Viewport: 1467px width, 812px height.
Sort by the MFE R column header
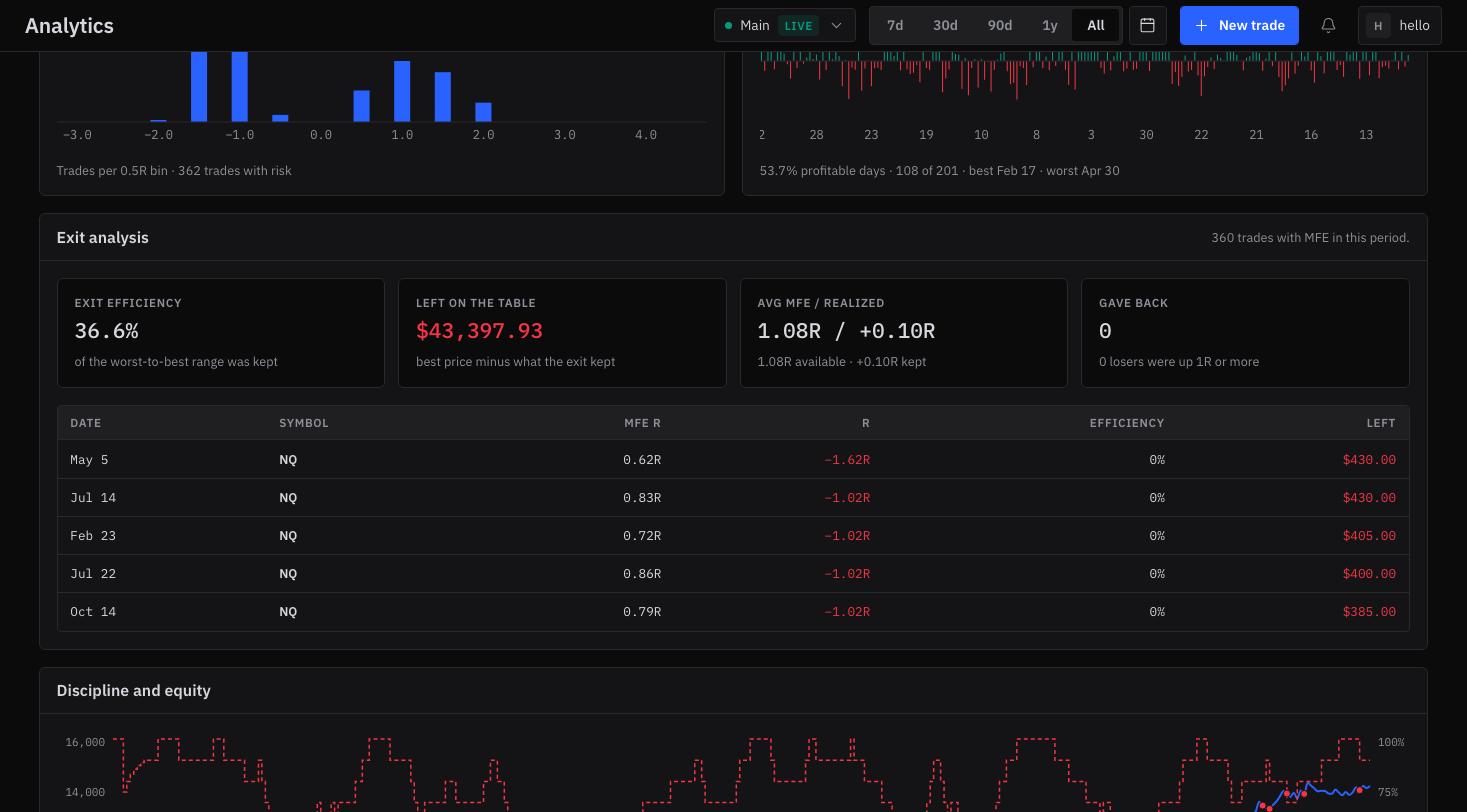click(642, 423)
